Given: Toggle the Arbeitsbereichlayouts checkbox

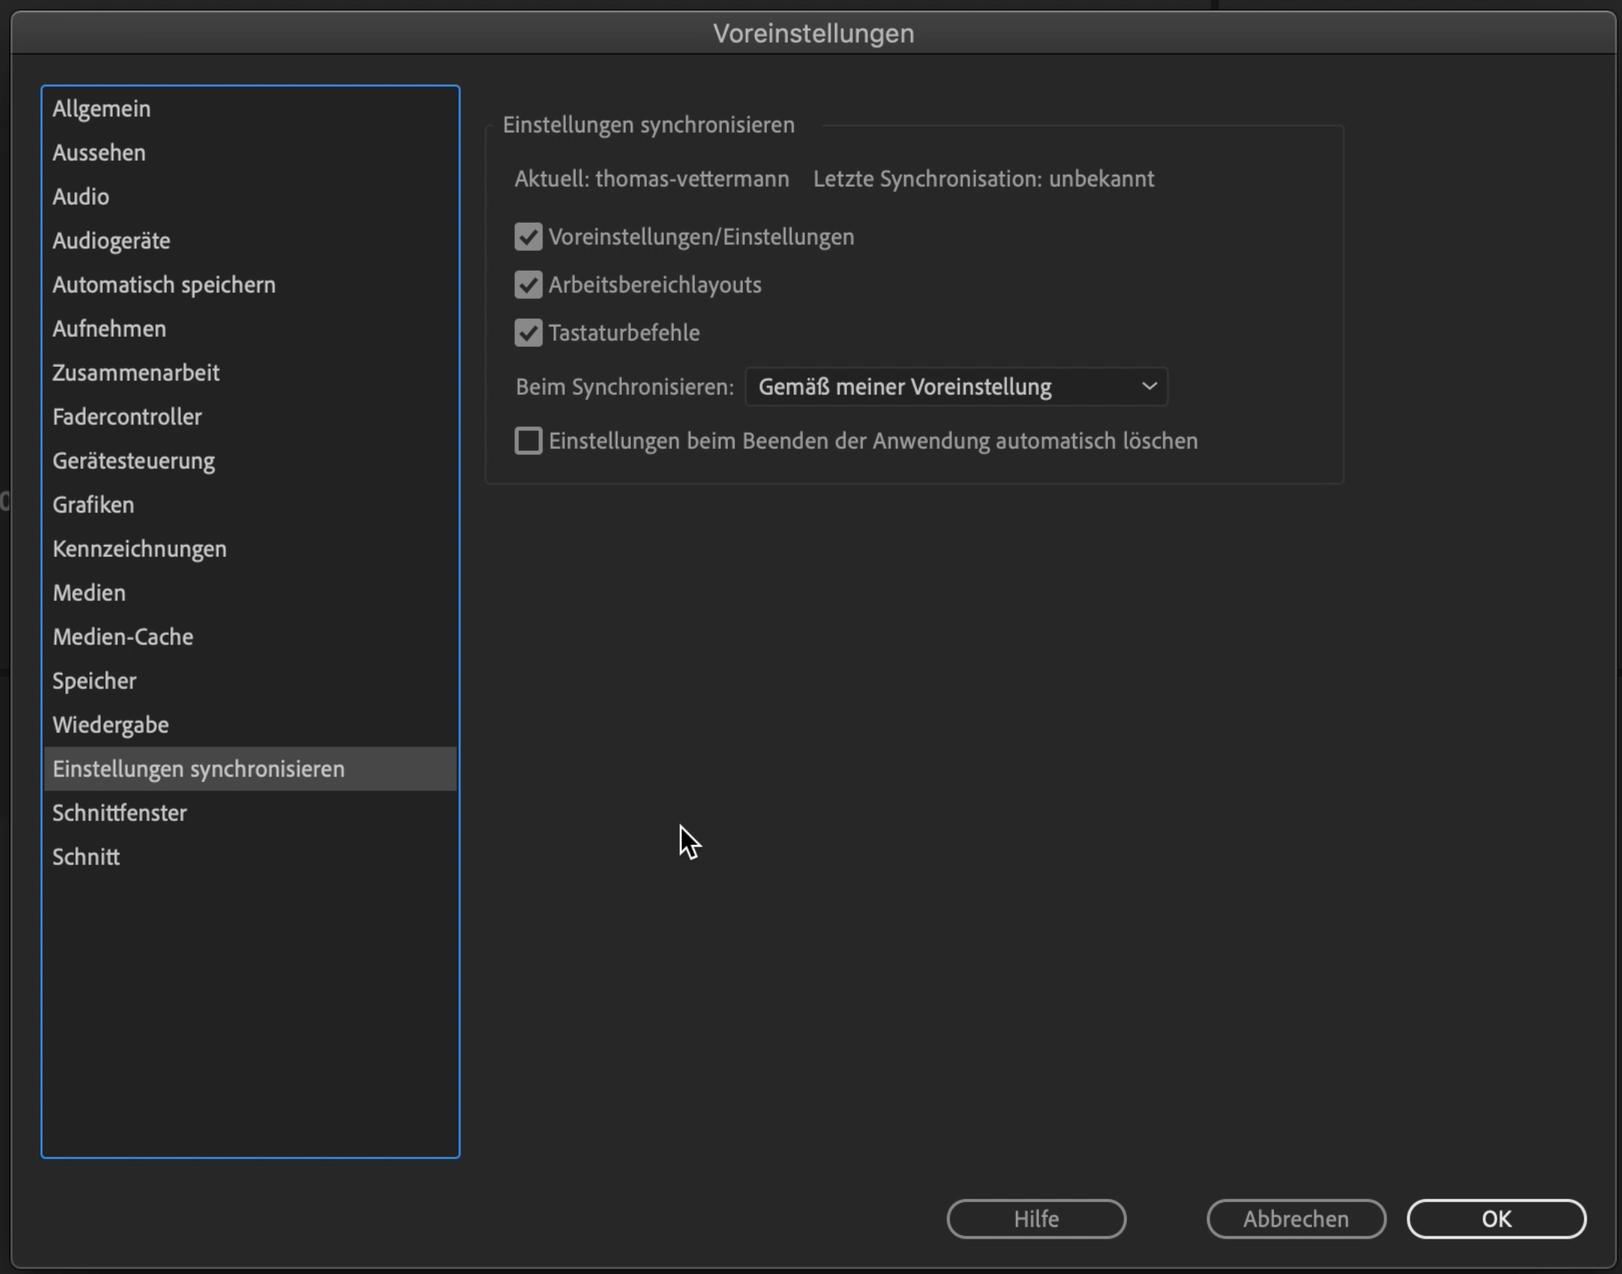Looking at the screenshot, I should (x=528, y=285).
